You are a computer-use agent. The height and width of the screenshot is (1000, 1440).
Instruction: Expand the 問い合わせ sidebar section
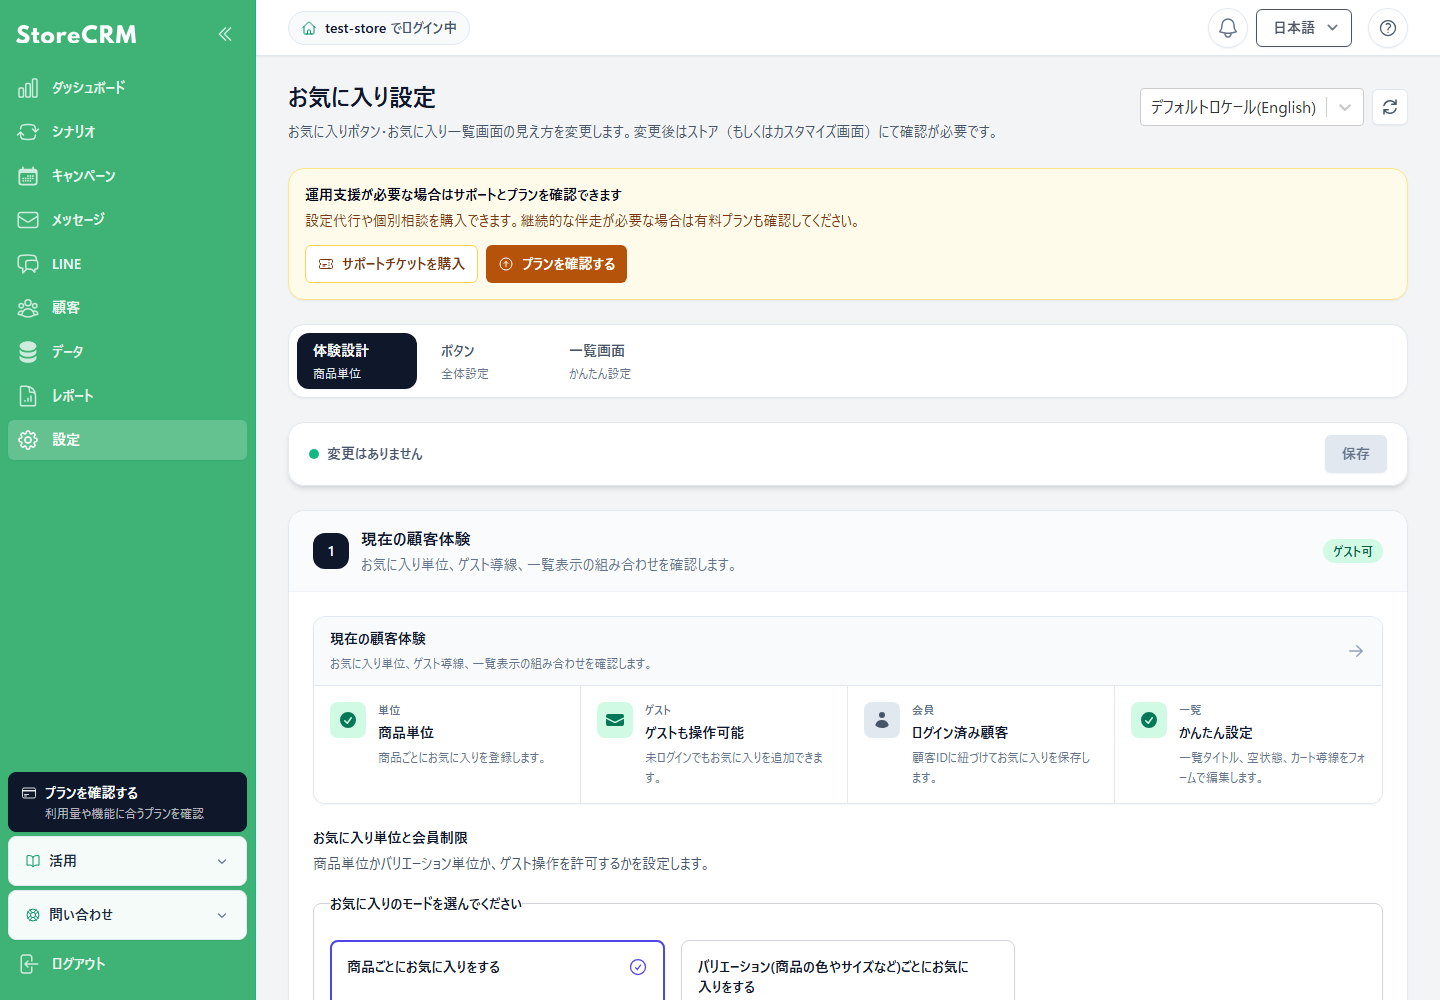click(127, 915)
